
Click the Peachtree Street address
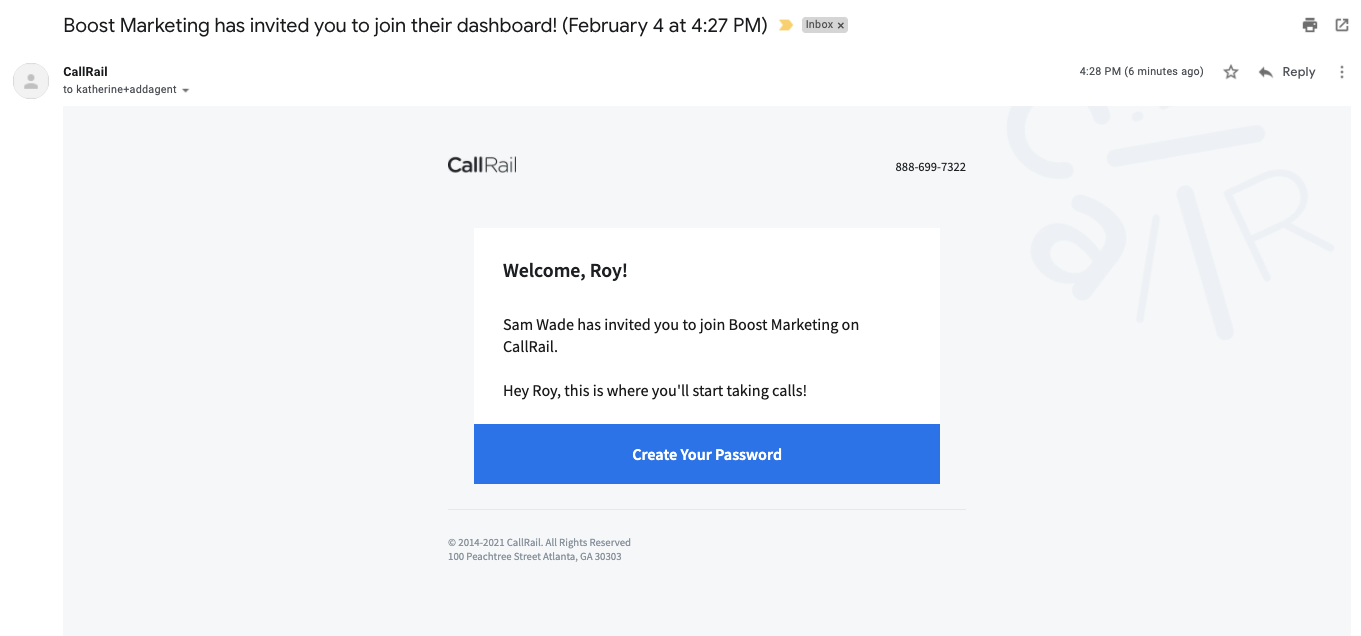[535, 557]
